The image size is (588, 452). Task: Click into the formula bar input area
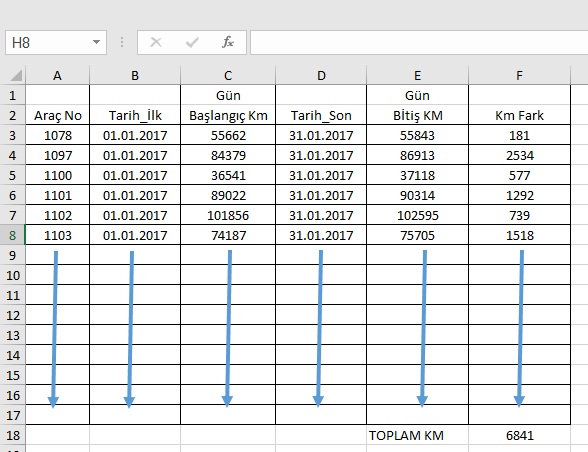point(419,42)
